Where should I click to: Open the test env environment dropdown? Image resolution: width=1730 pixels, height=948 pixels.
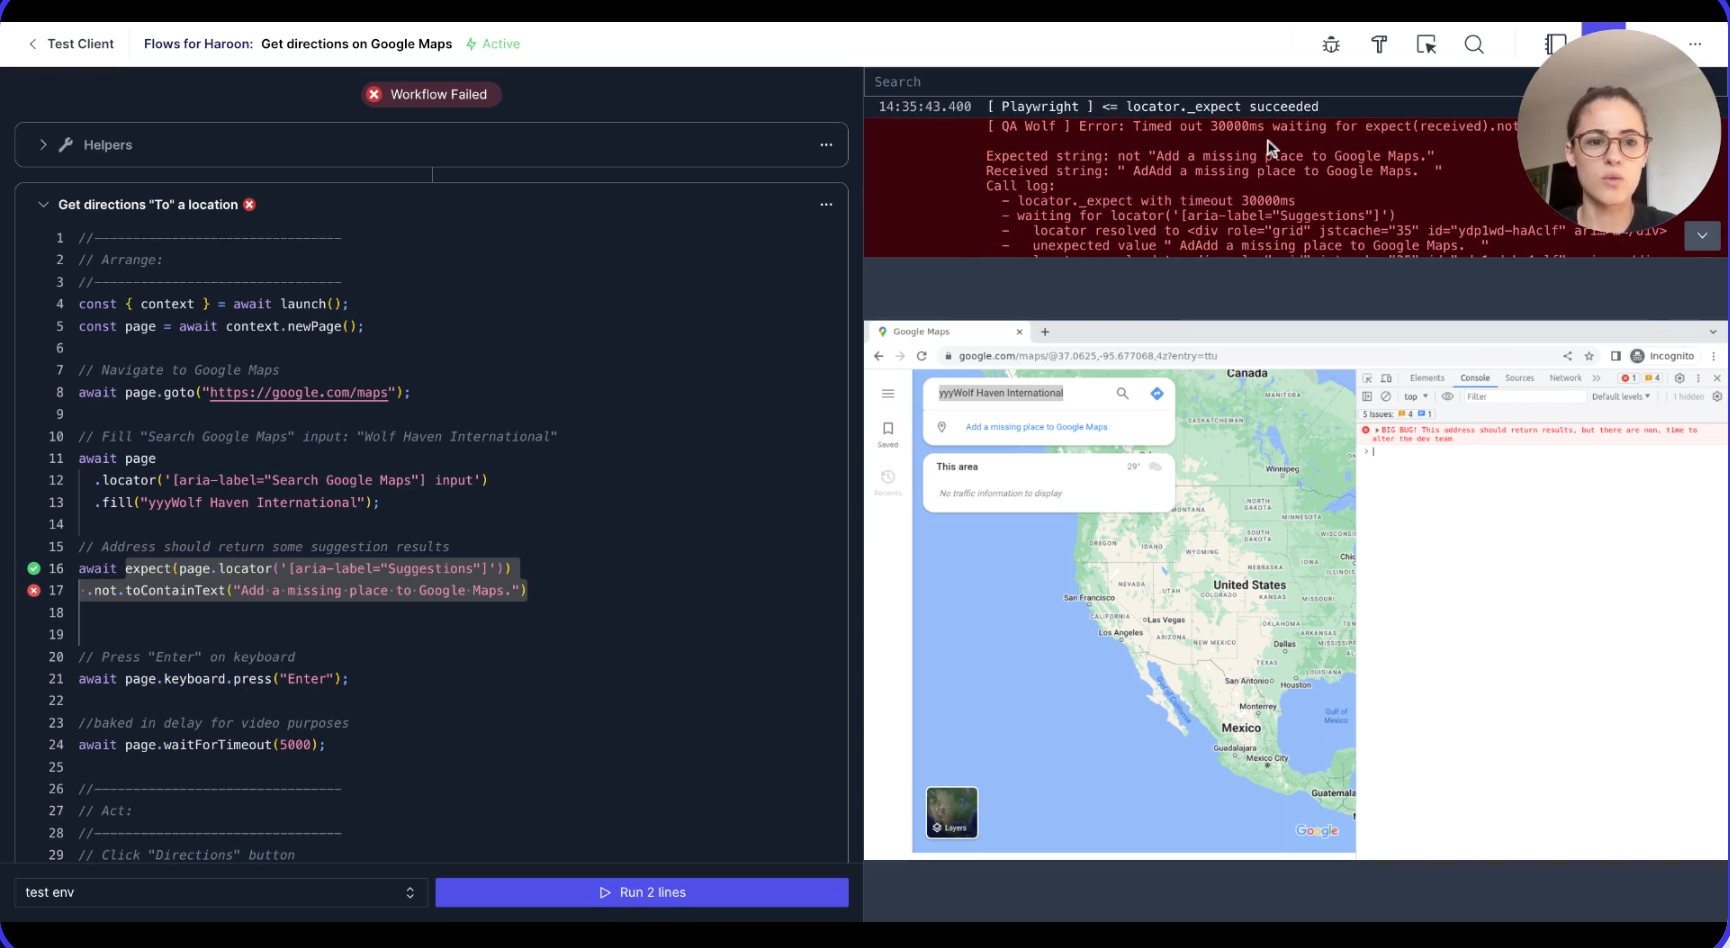coord(220,892)
